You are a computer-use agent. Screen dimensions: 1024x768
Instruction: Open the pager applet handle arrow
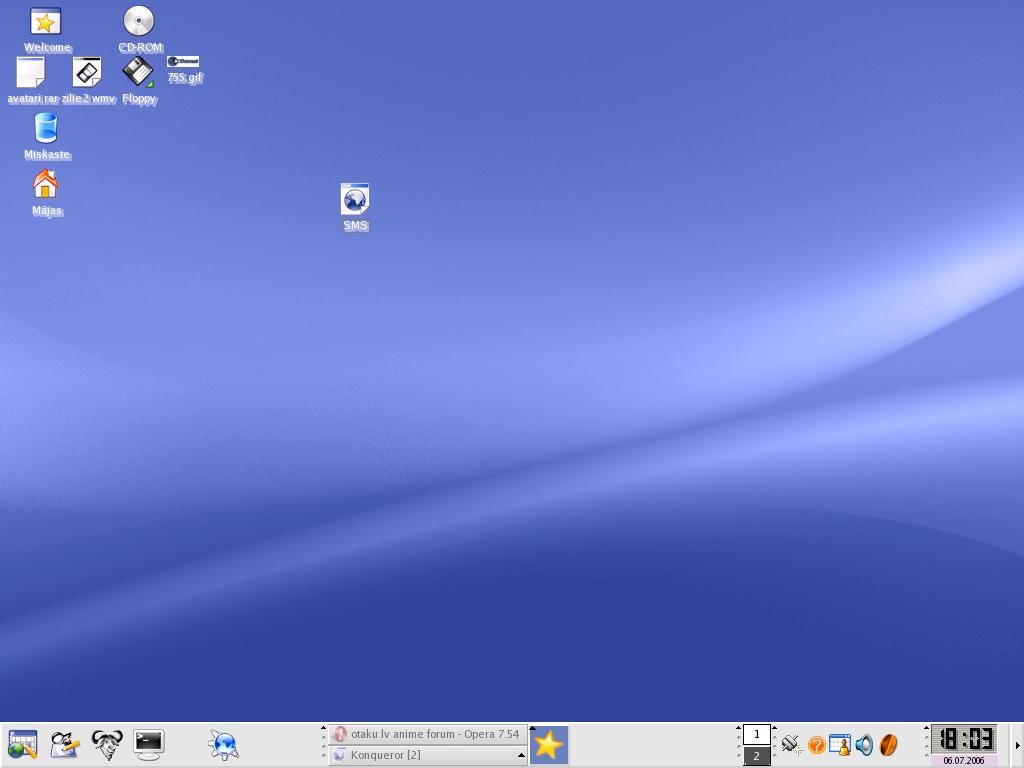739,728
